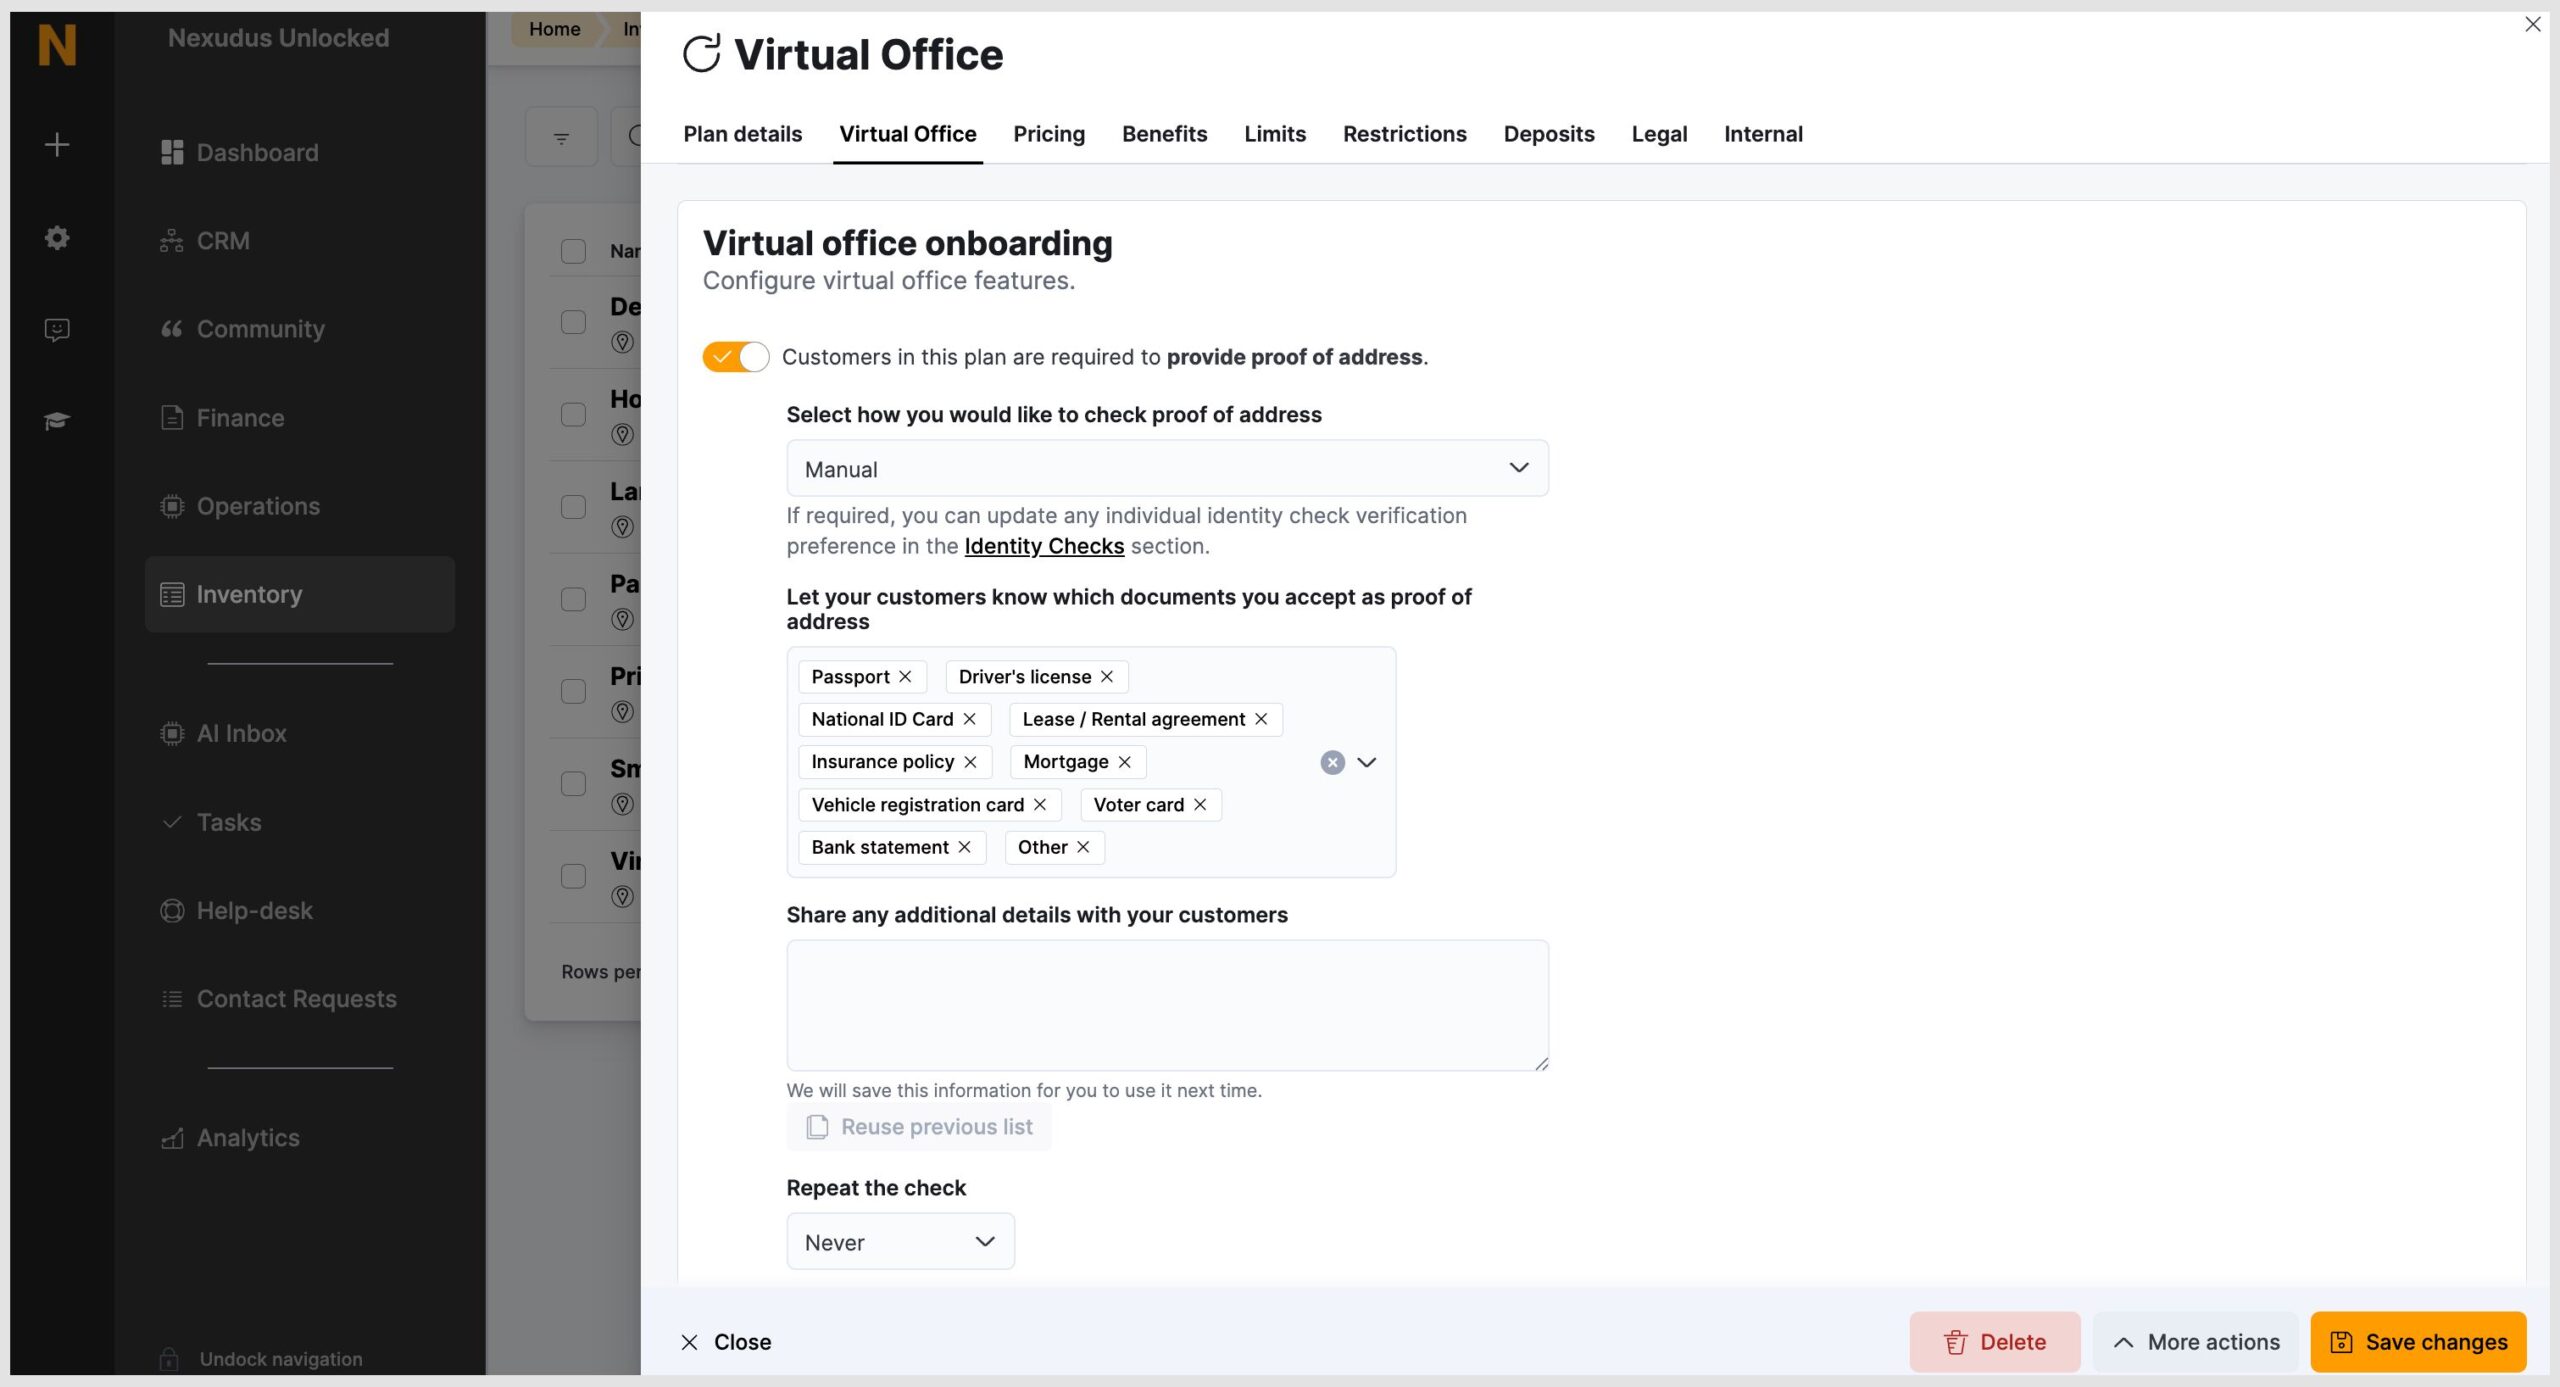Go to the Restrictions tab
The height and width of the screenshot is (1387, 2560).
click(1404, 134)
